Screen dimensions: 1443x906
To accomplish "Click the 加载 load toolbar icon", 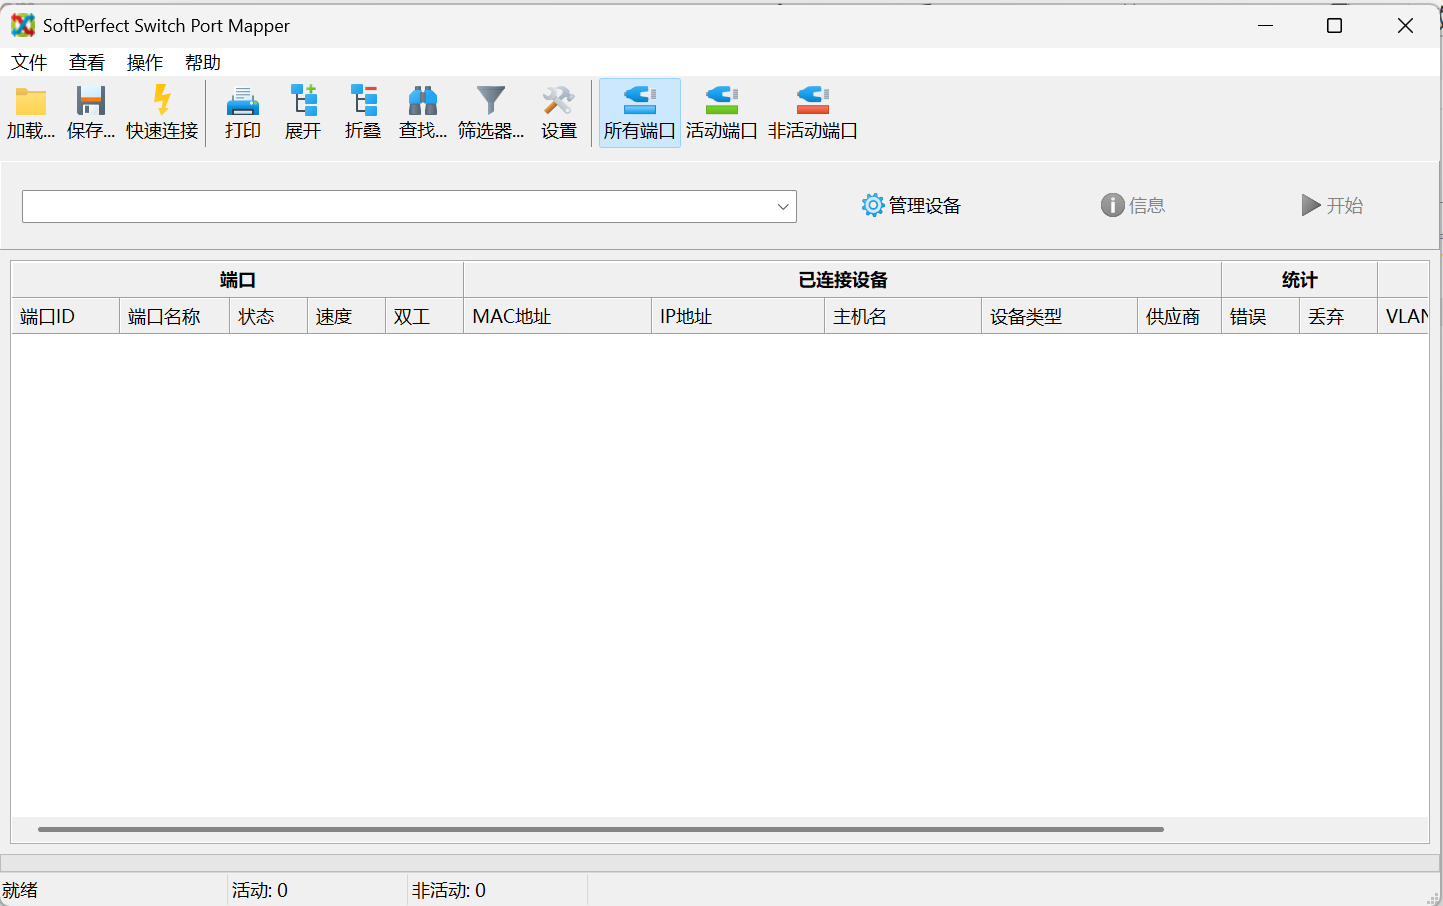I will [x=31, y=112].
